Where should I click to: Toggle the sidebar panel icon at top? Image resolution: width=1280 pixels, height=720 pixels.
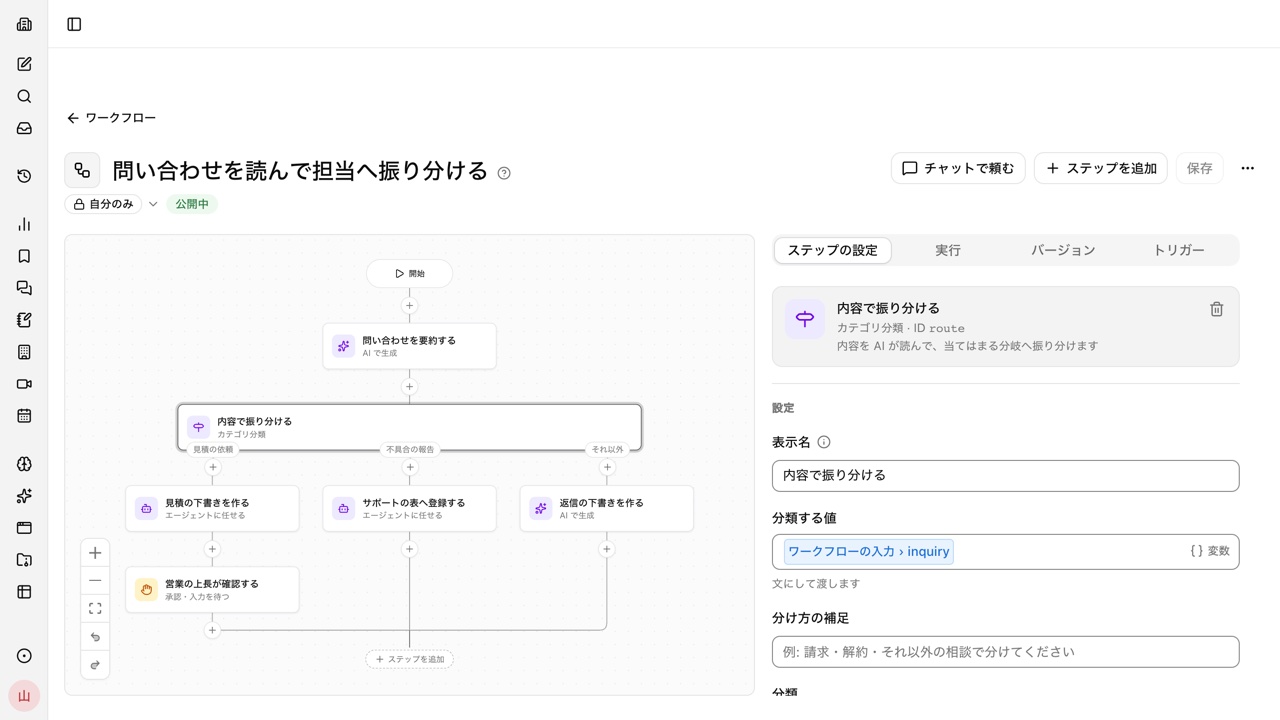[x=74, y=24]
